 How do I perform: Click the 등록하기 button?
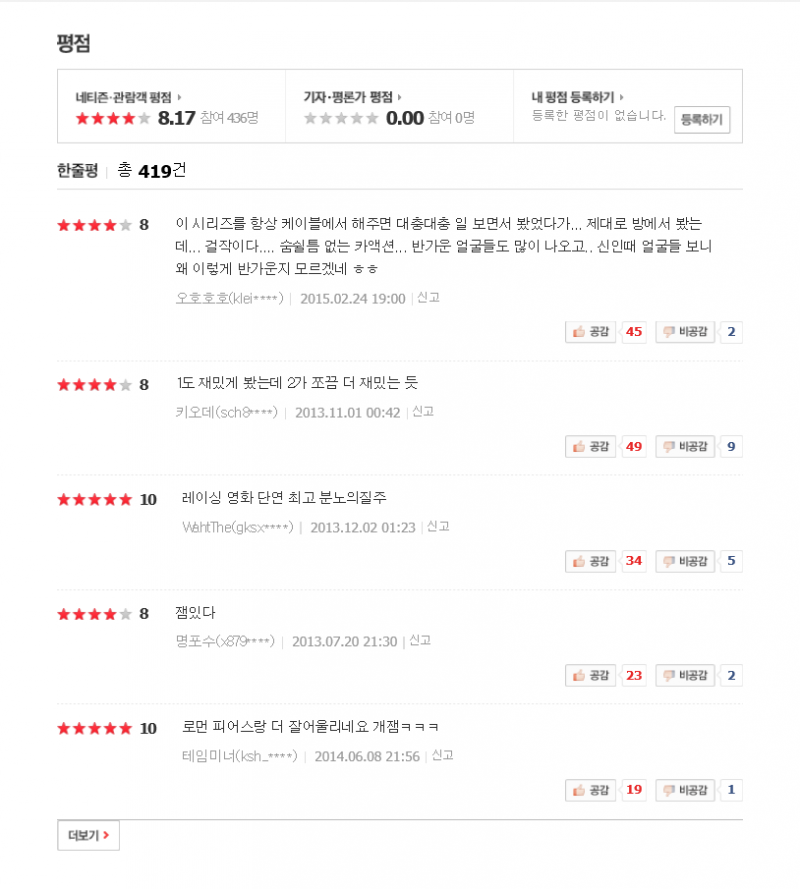click(x=702, y=120)
